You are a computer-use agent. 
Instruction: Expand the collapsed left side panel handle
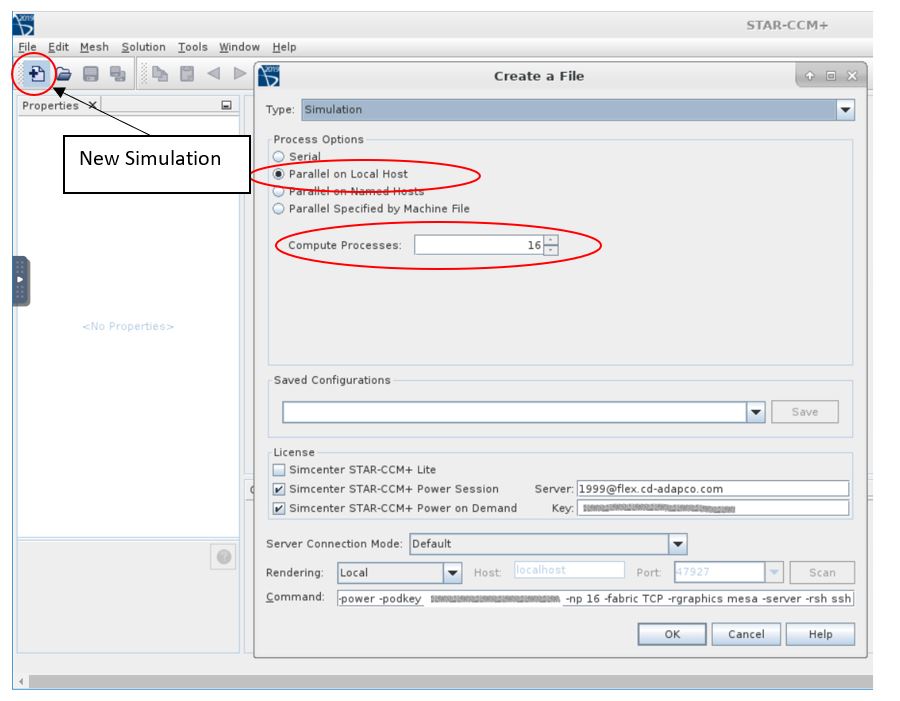tap(21, 280)
